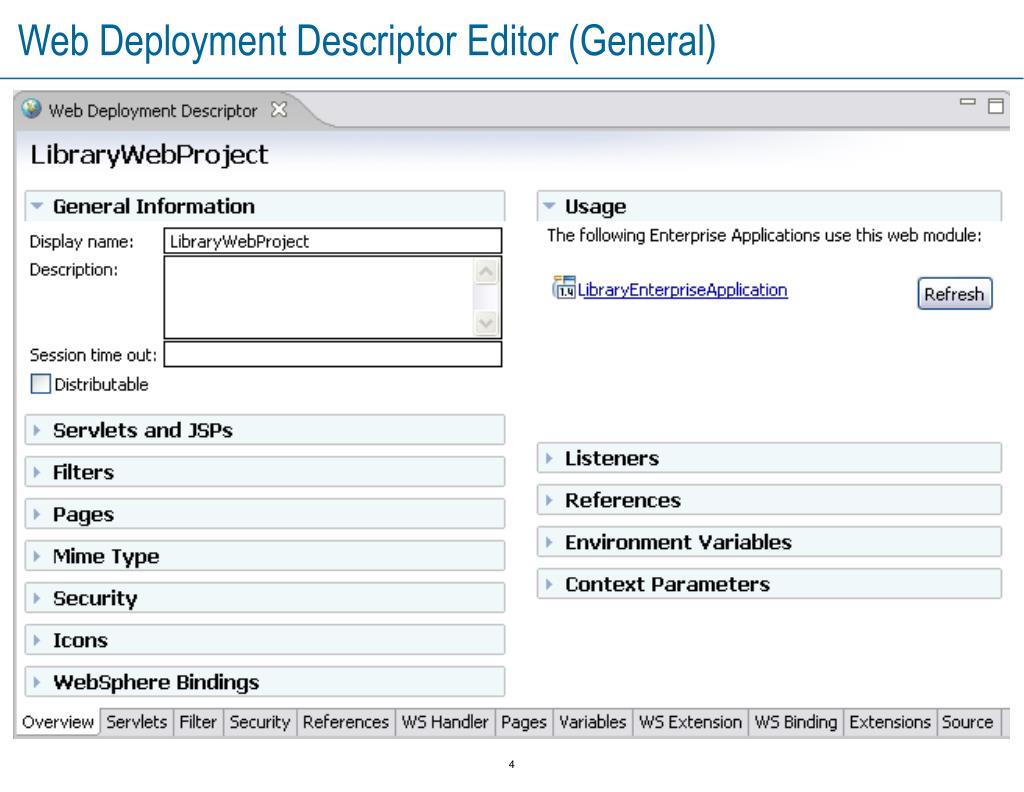Expand the References section arrow
This screenshot has width=1024, height=792.
[549, 500]
